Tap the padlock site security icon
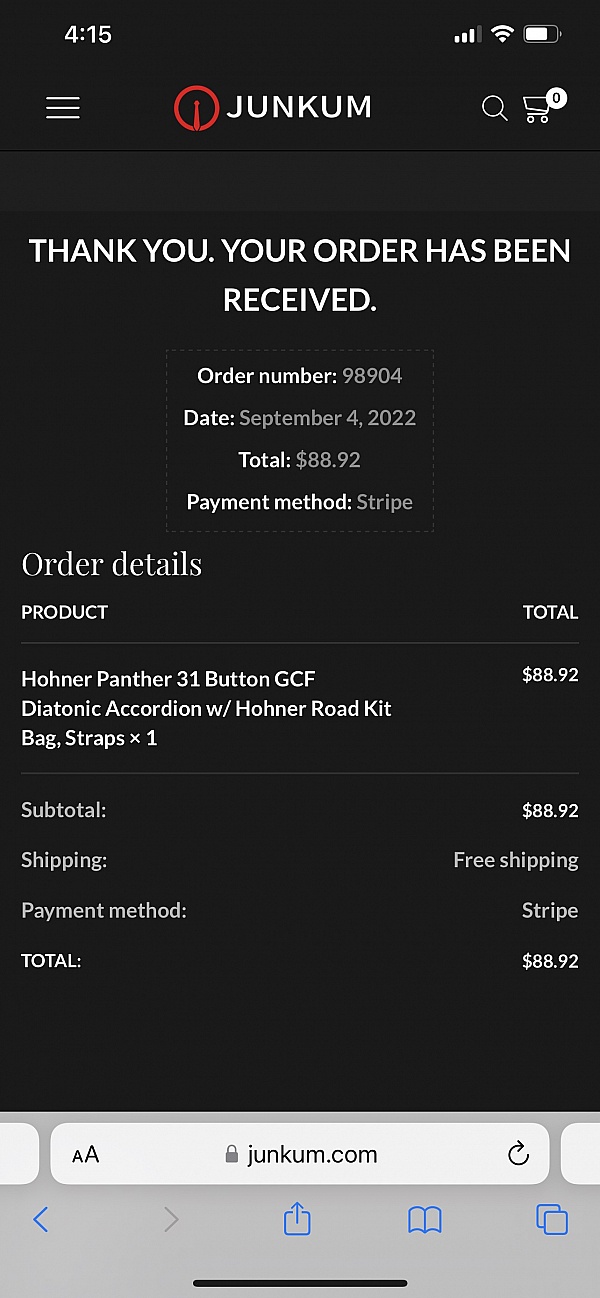 point(232,1155)
